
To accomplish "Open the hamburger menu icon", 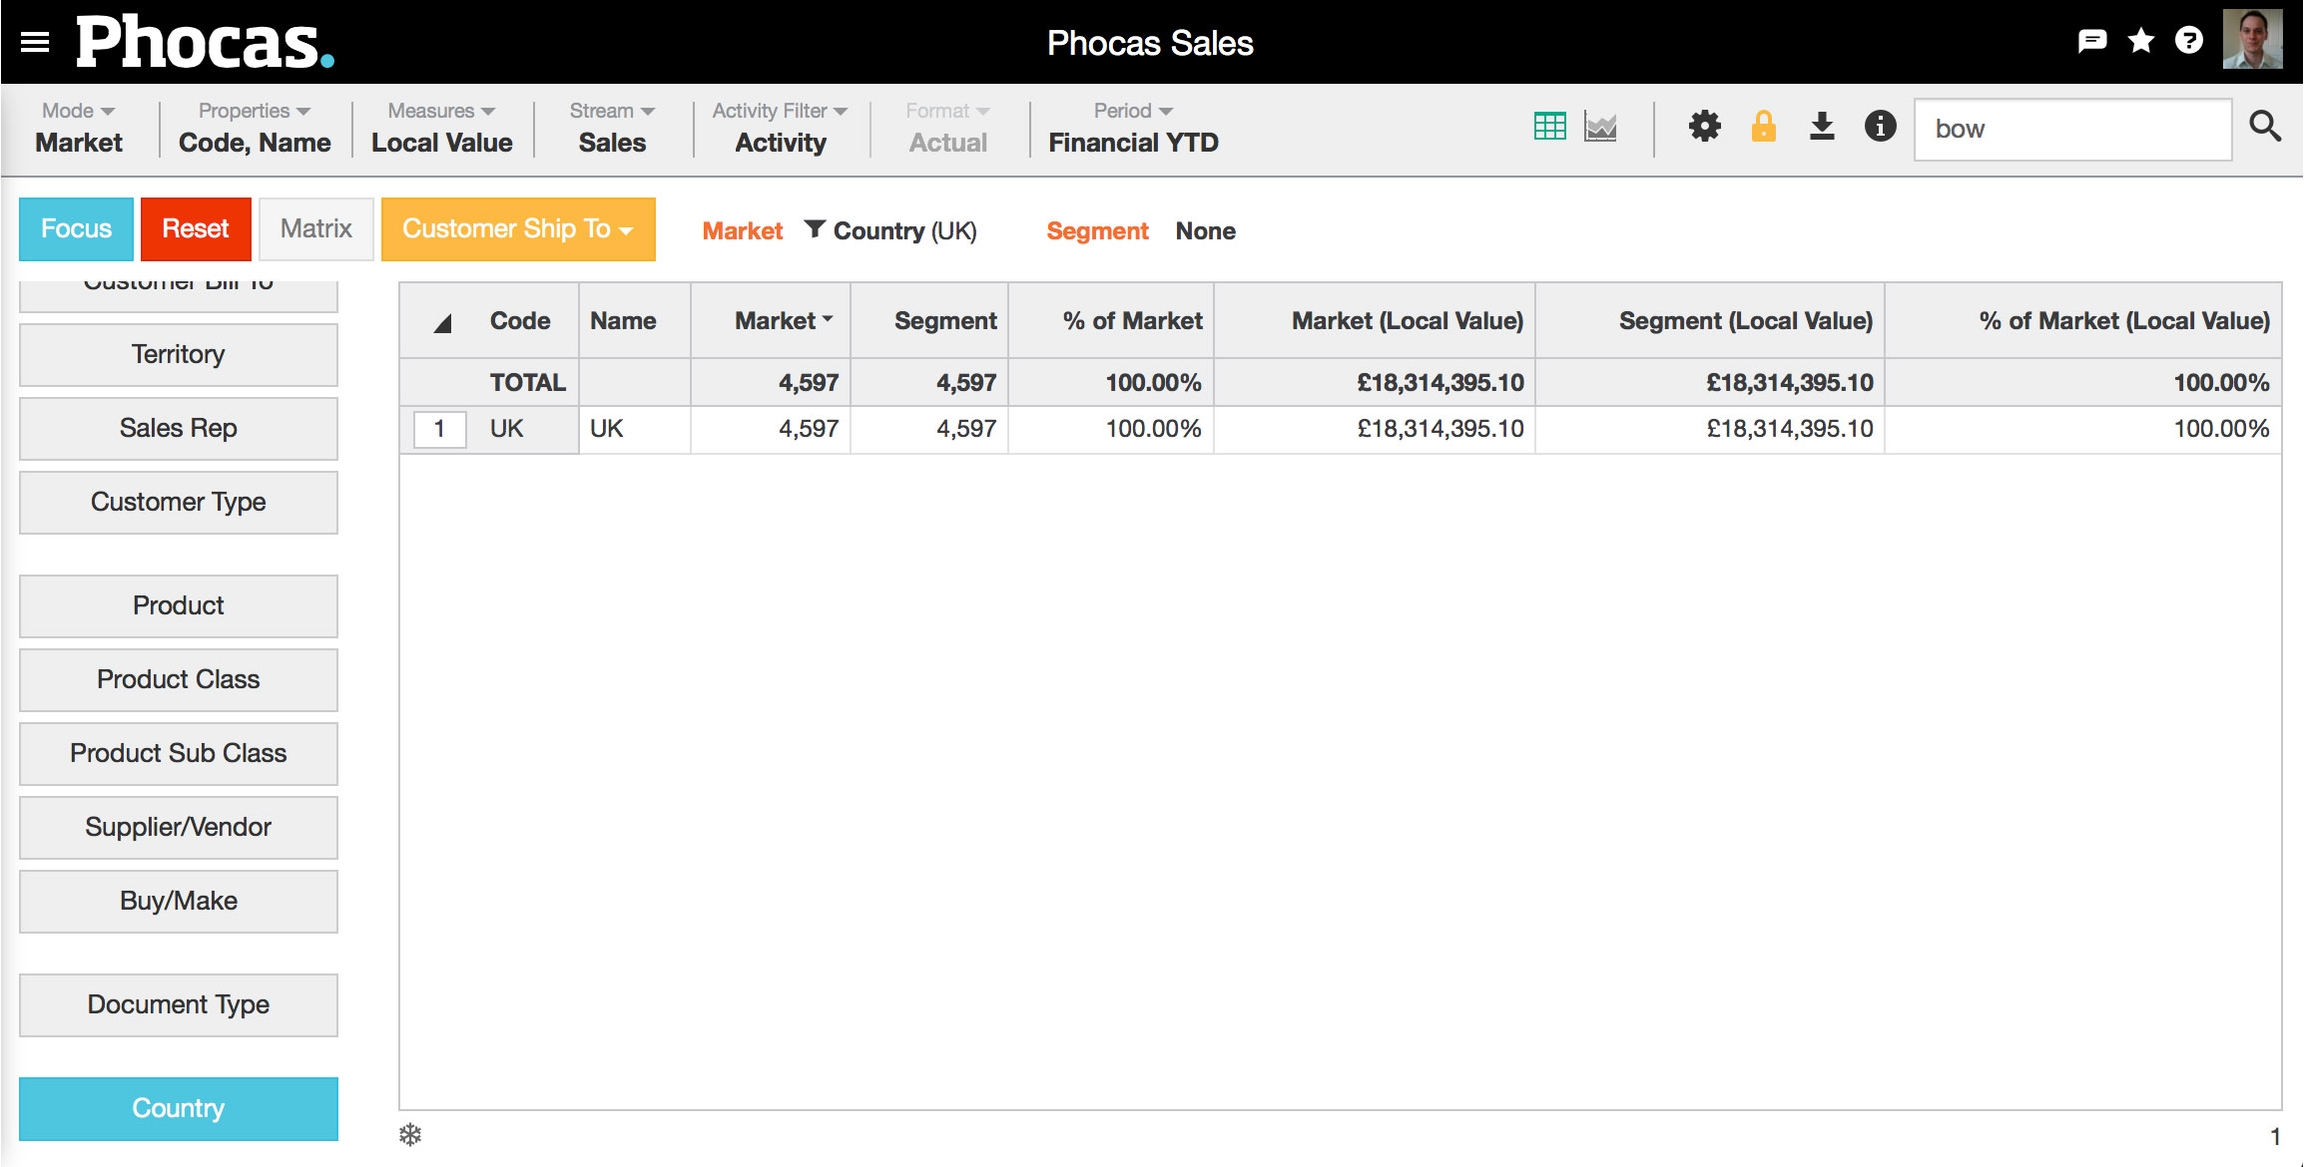I will coord(35,42).
